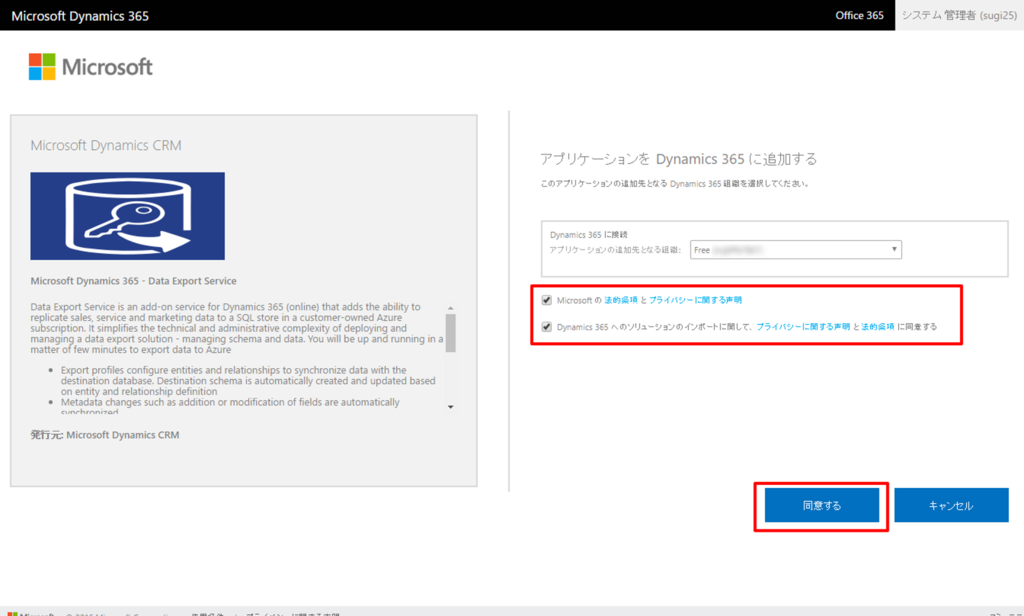Screen dimensions: 1024x616
Task: Click the 同意する button
Action: pos(822,506)
